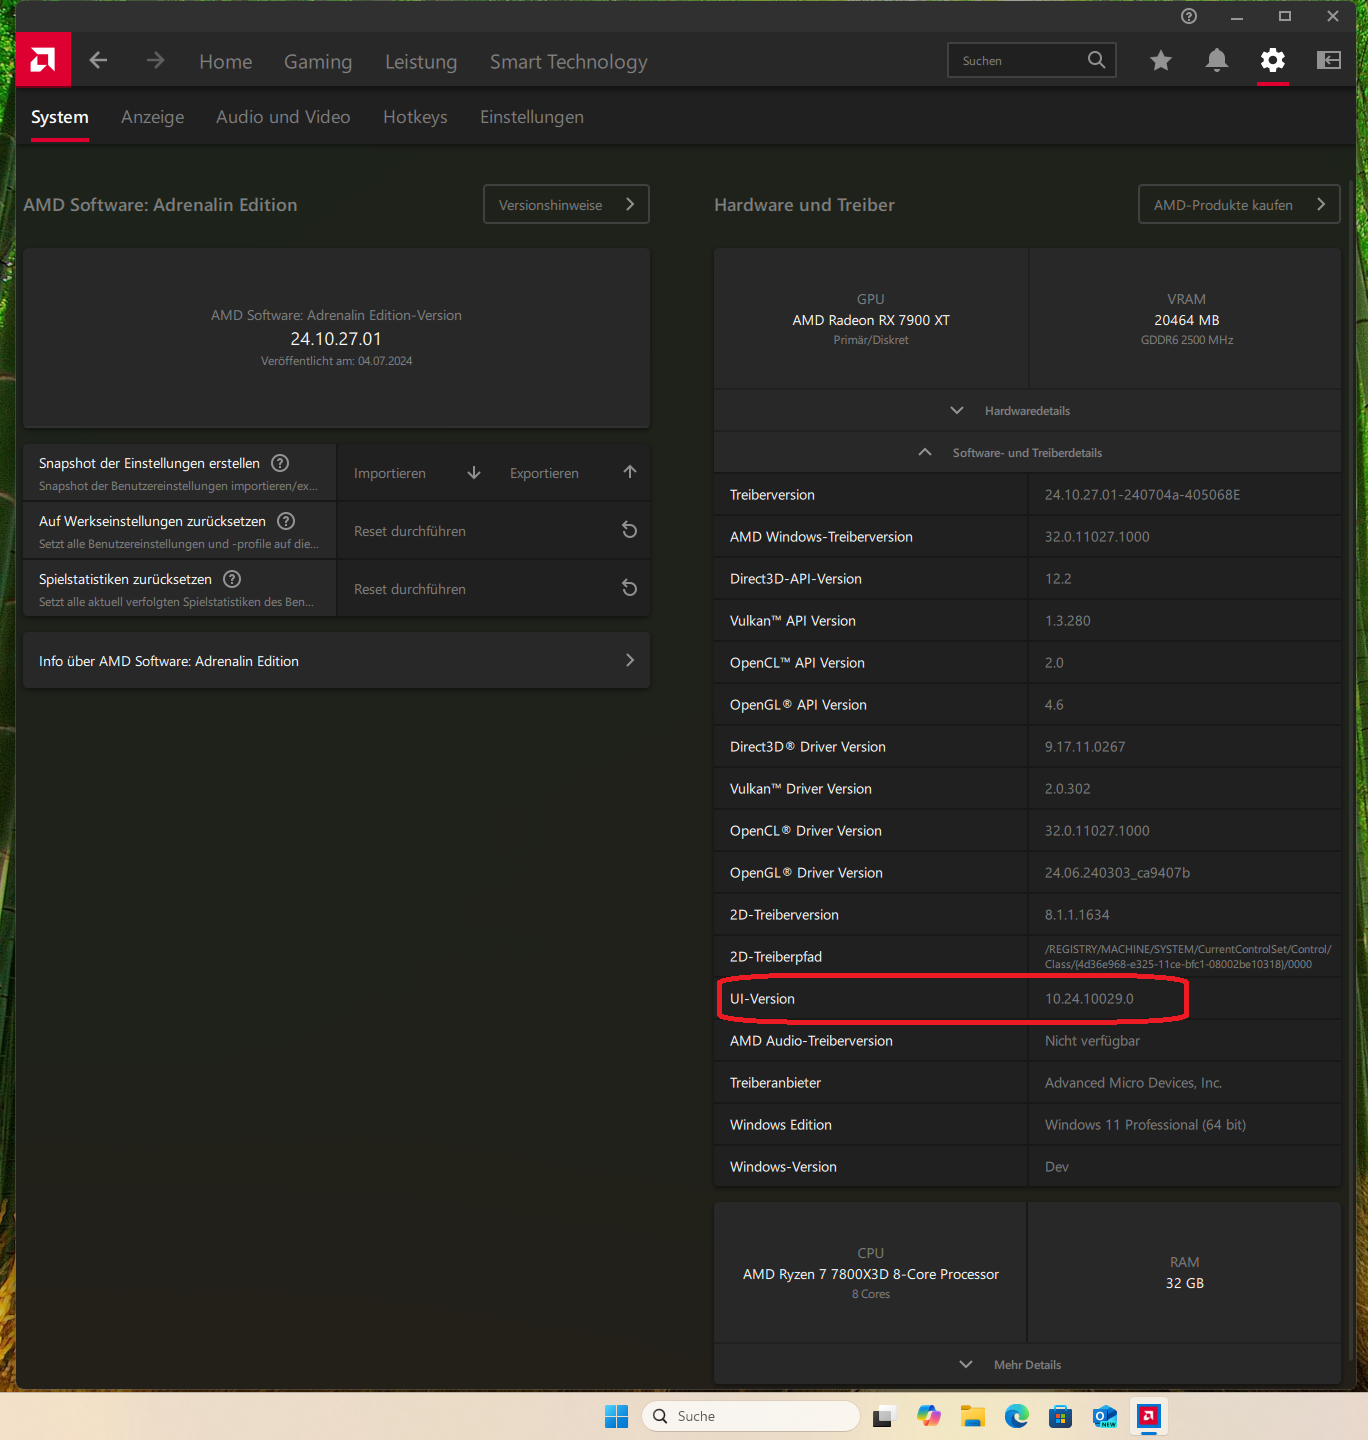The image size is (1368, 1440).
Task: Open the Versionshinweise button
Action: [x=566, y=204]
